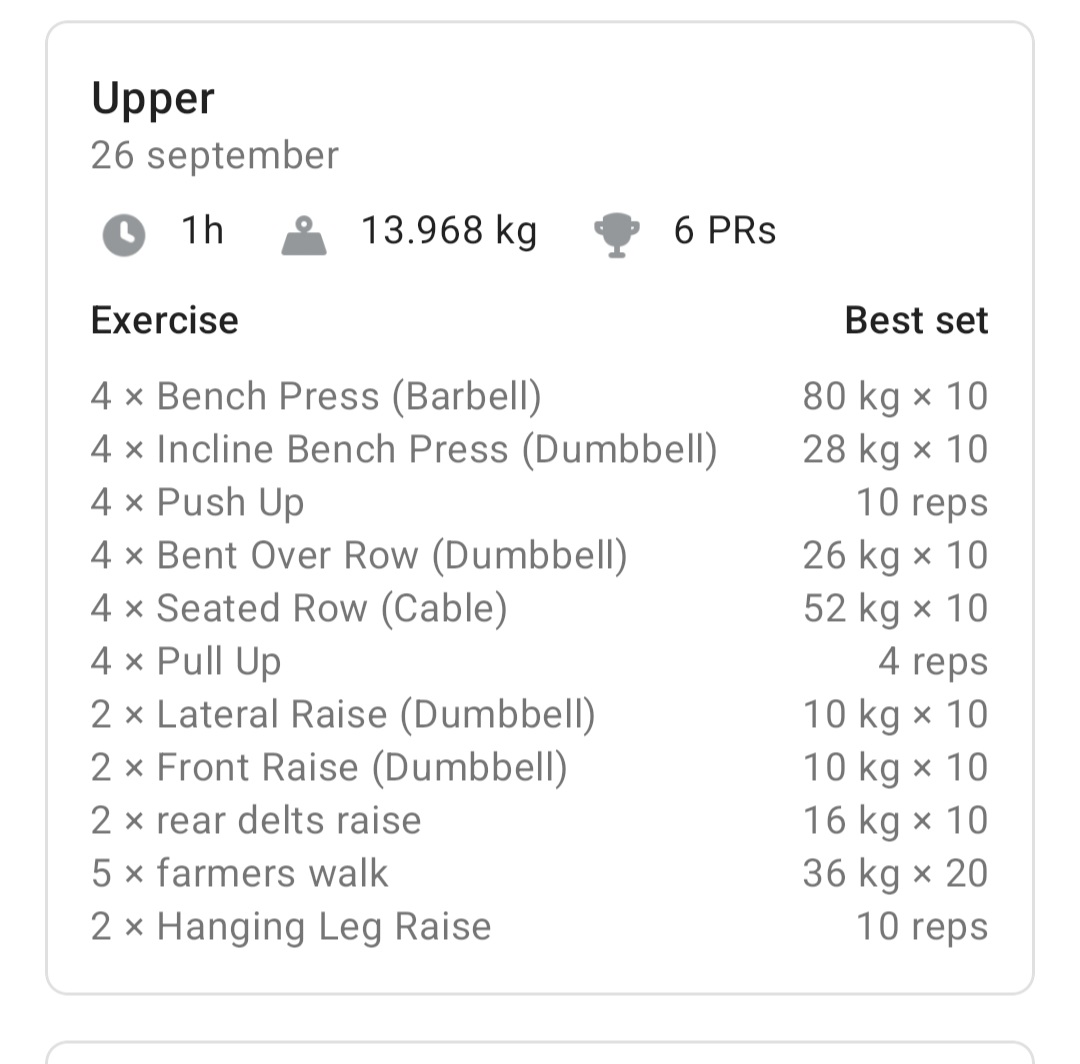The height and width of the screenshot is (1064, 1080).
Task: Tap the Push Up exercise row
Action: pos(198,503)
